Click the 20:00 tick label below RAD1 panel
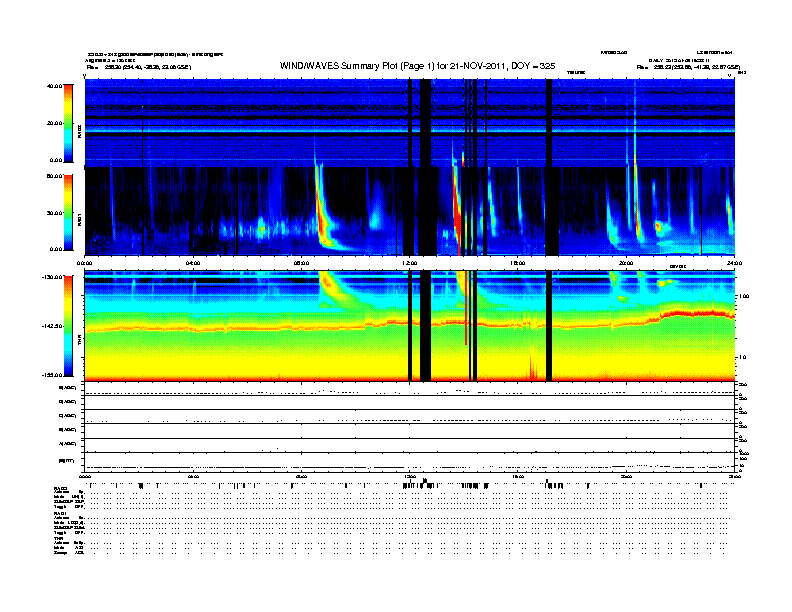Image resolution: width=792 pixels, height=612 pixels. point(626,263)
